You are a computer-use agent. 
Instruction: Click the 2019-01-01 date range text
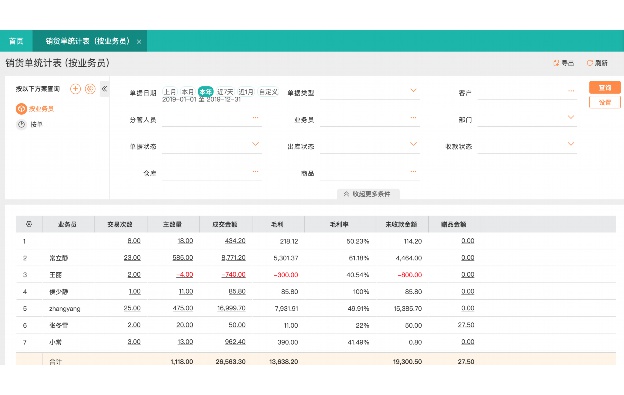click(201, 100)
